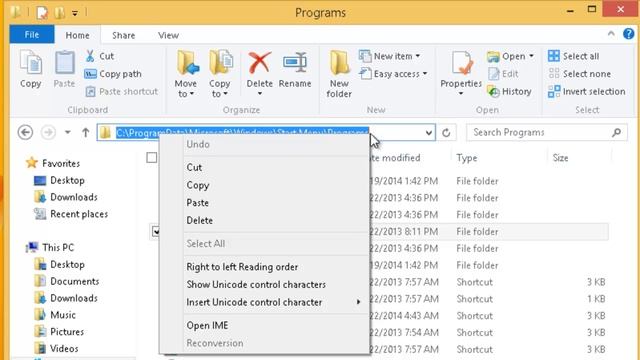Click the new folder icon in the title bar
This screenshot has height=360, width=640.
[x=60, y=13]
